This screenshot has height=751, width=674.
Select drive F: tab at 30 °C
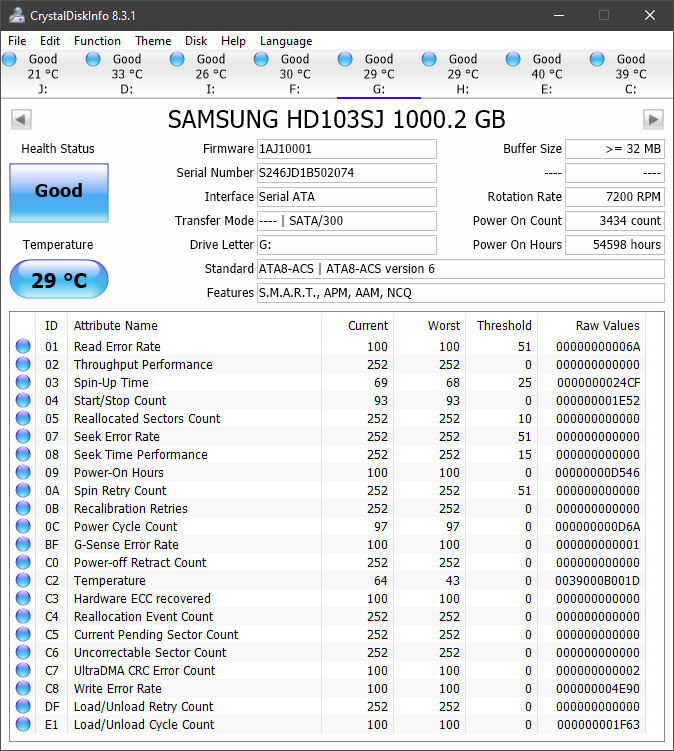point(295,74)
